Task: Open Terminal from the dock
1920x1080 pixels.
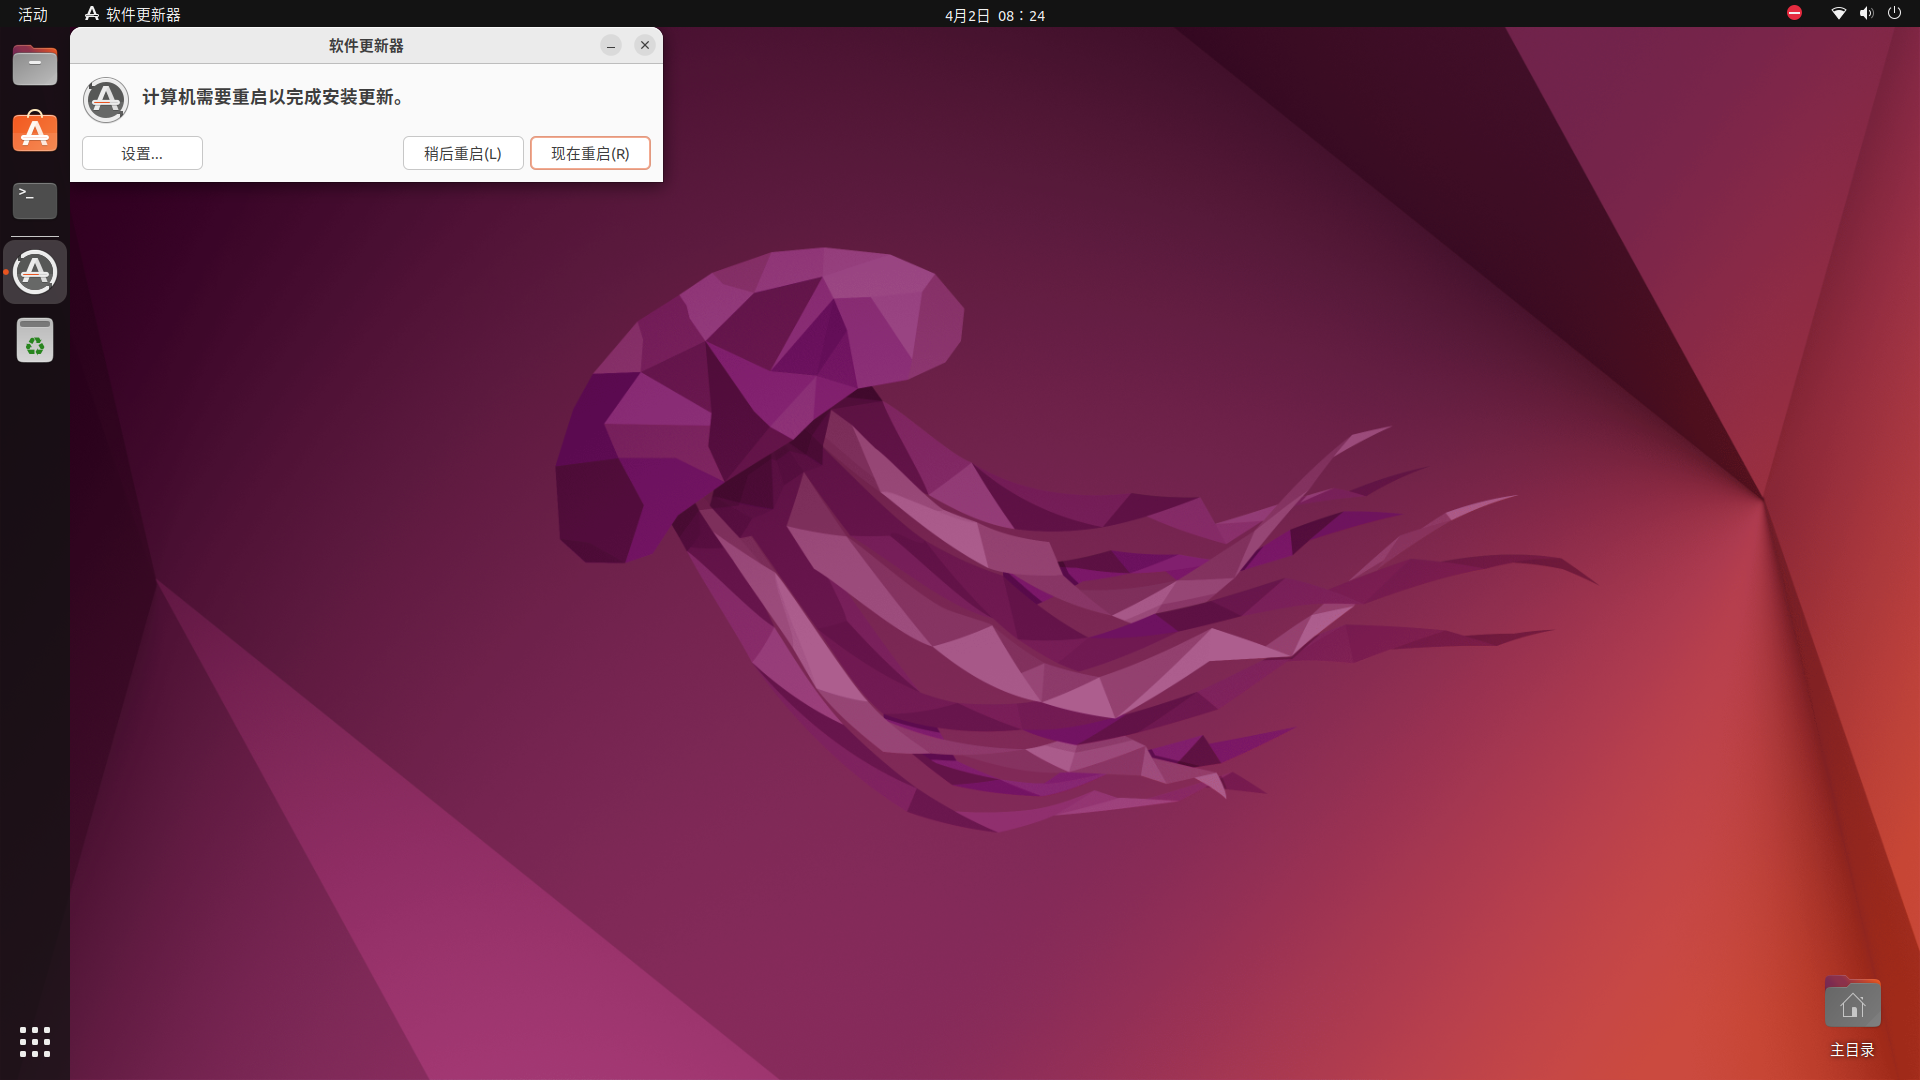Action: 35,200
